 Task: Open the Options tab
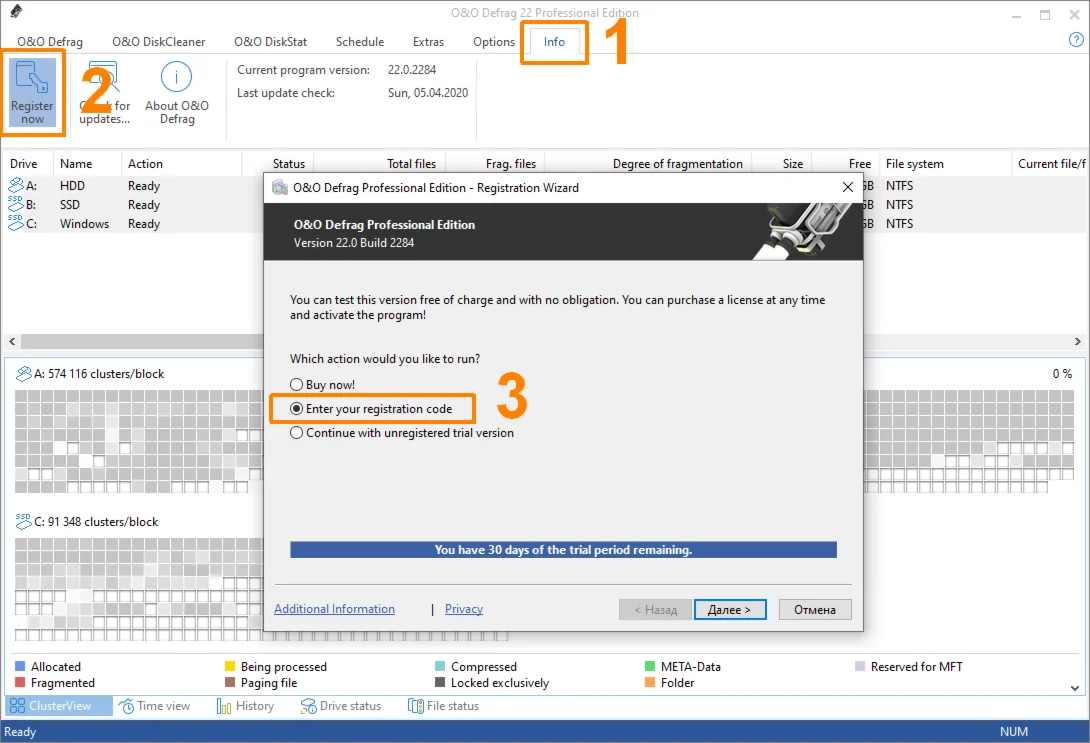pos(494,42)
